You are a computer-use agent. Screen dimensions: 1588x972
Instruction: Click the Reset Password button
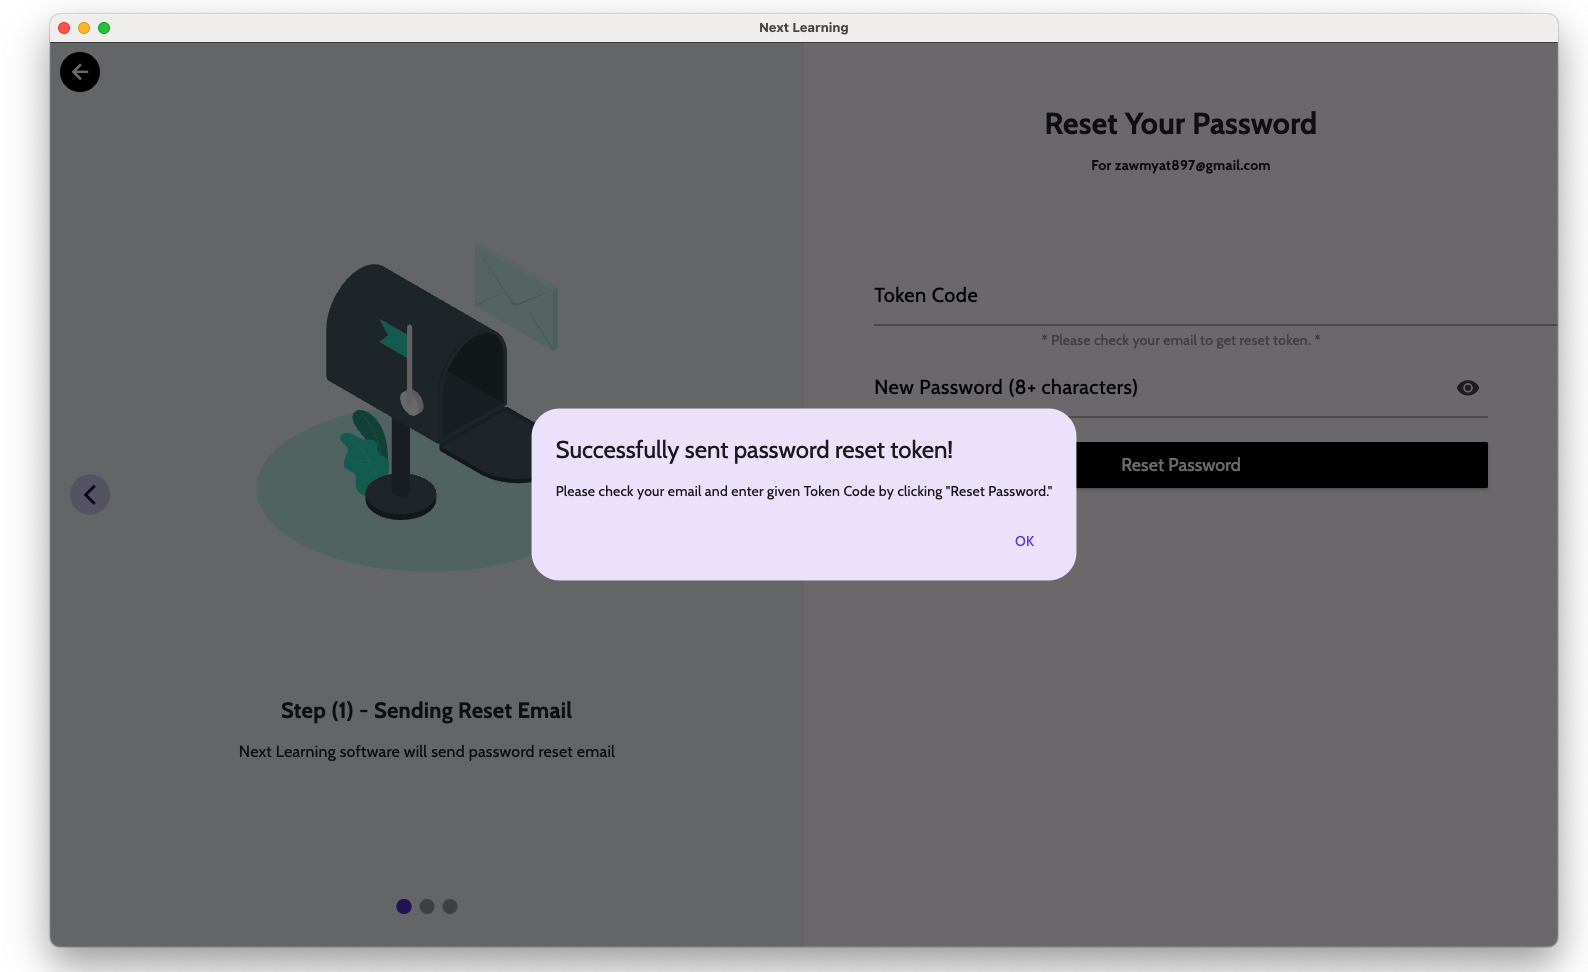[x=1280, y=465]
